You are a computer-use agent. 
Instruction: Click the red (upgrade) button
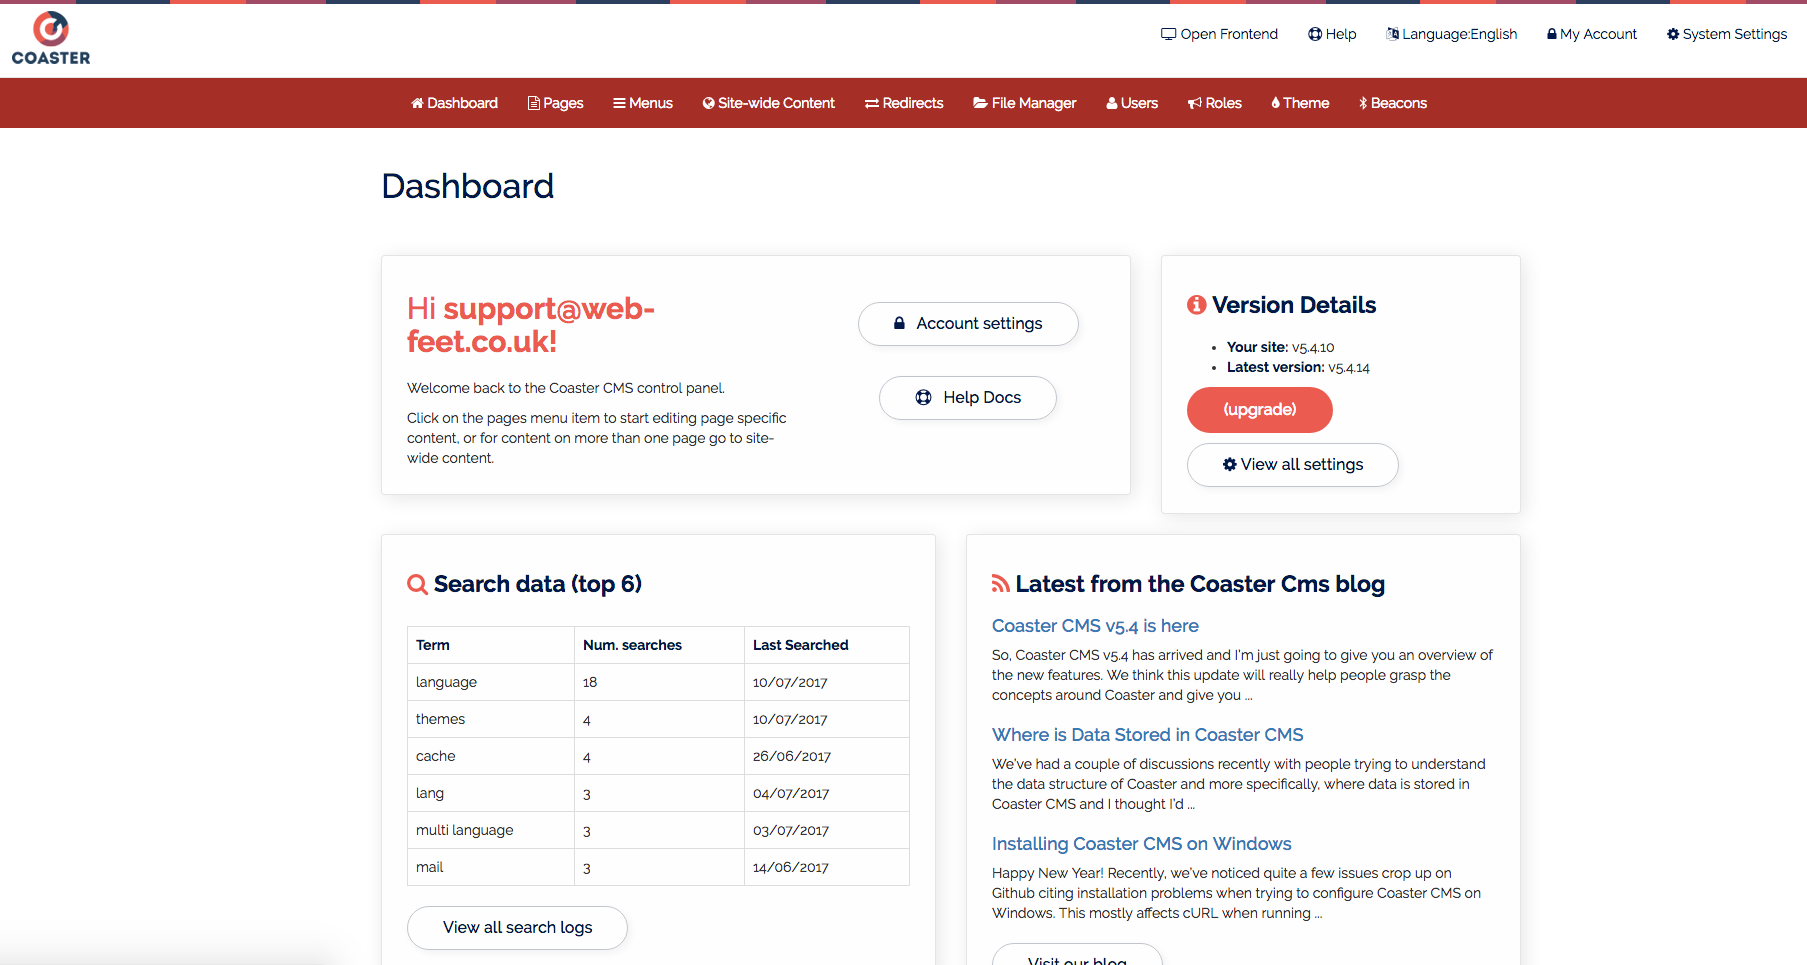1260,410
